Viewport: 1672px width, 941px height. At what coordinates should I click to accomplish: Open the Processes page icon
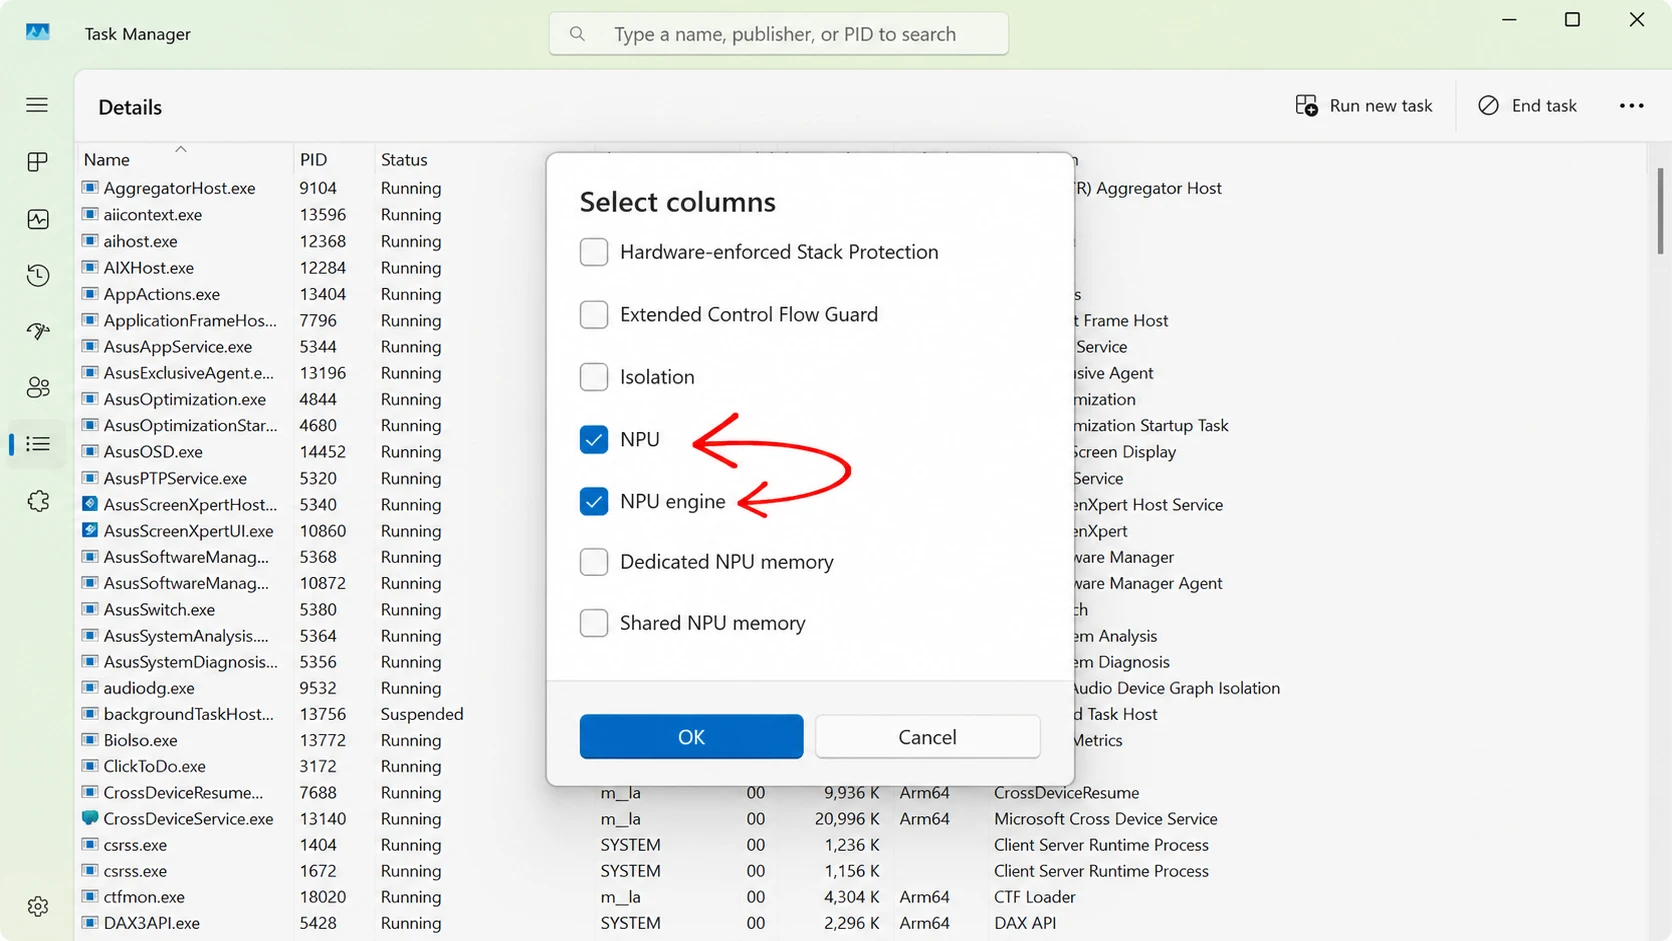37,162
